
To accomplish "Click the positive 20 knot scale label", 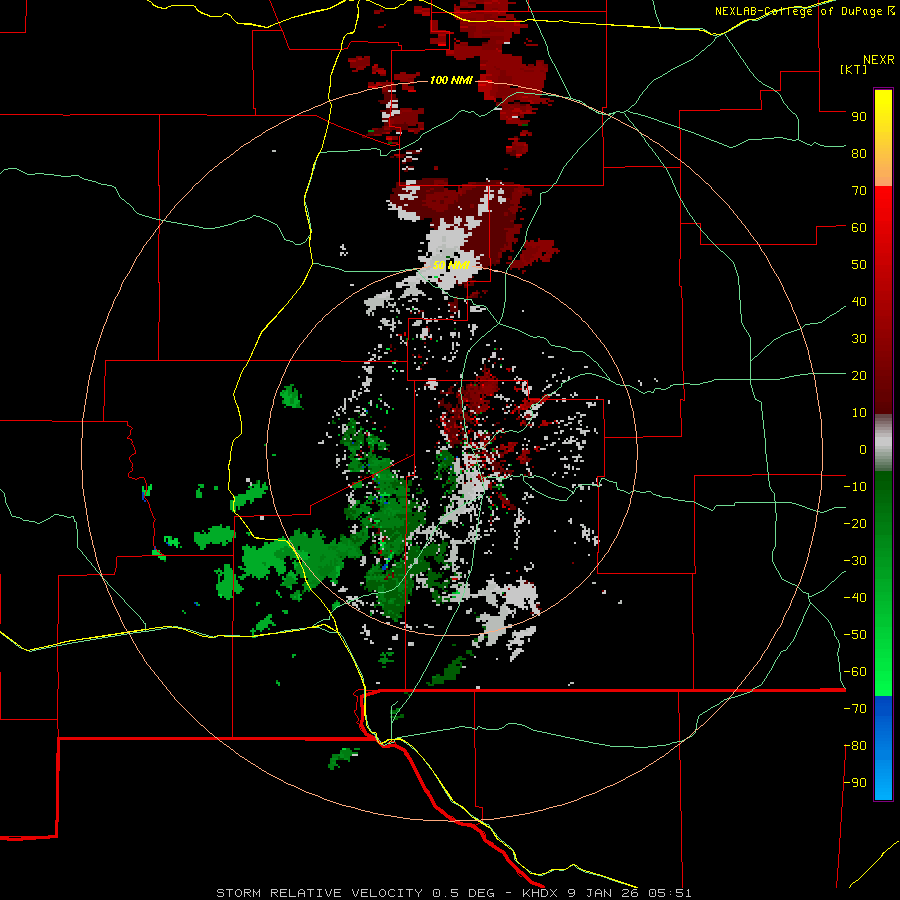I will point(859,375).
